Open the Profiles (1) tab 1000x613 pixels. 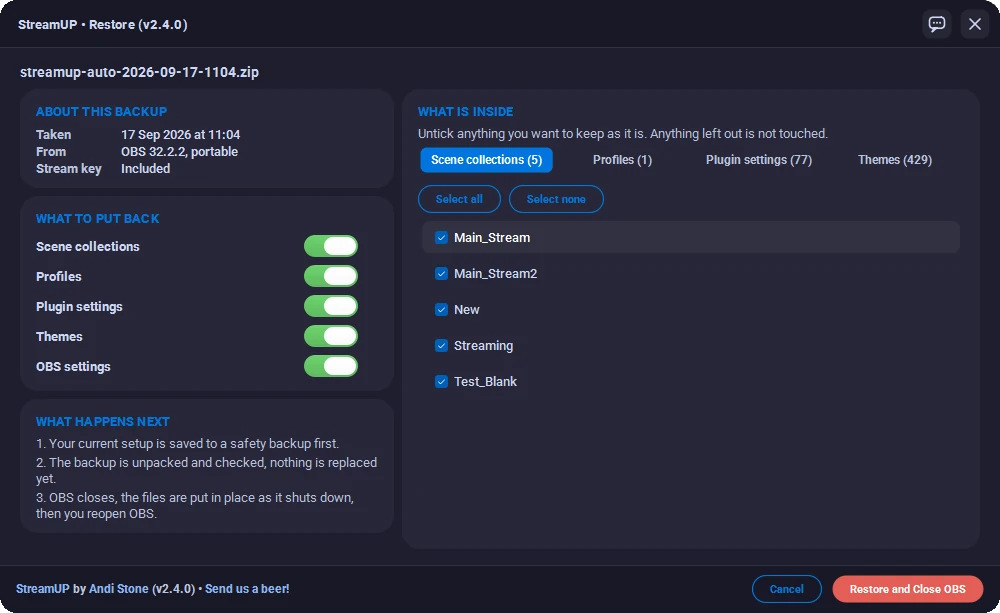tap(622, 160)
